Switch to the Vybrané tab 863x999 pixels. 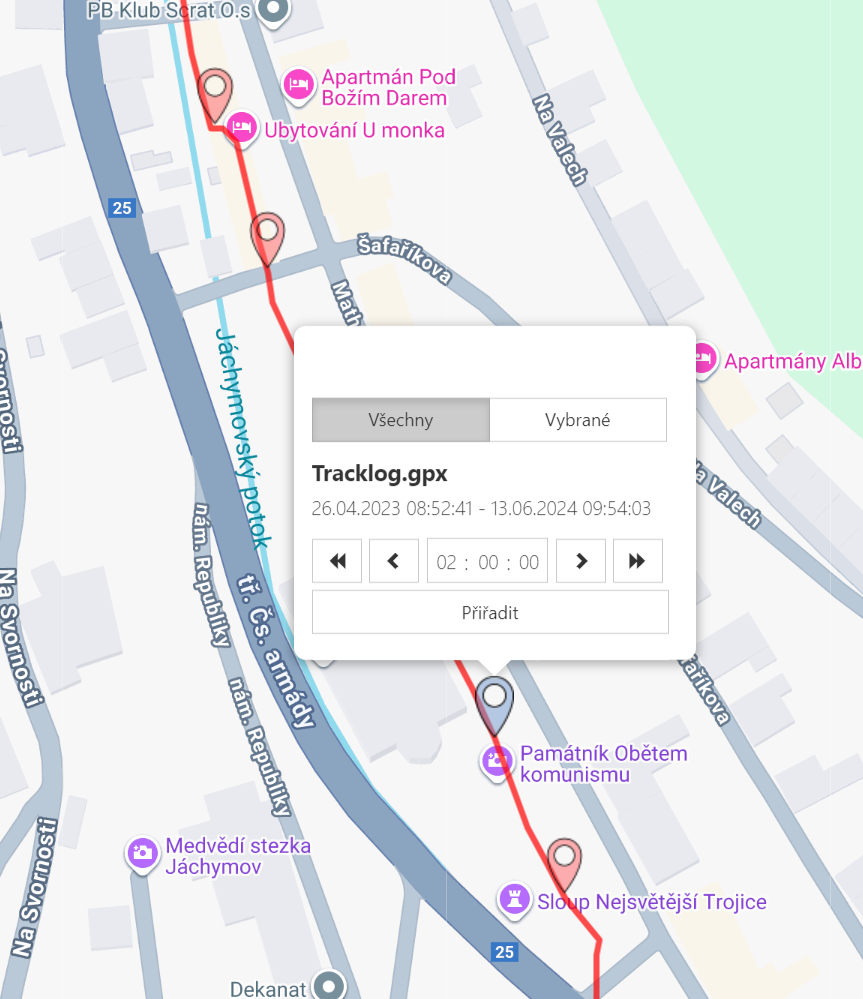578,420
